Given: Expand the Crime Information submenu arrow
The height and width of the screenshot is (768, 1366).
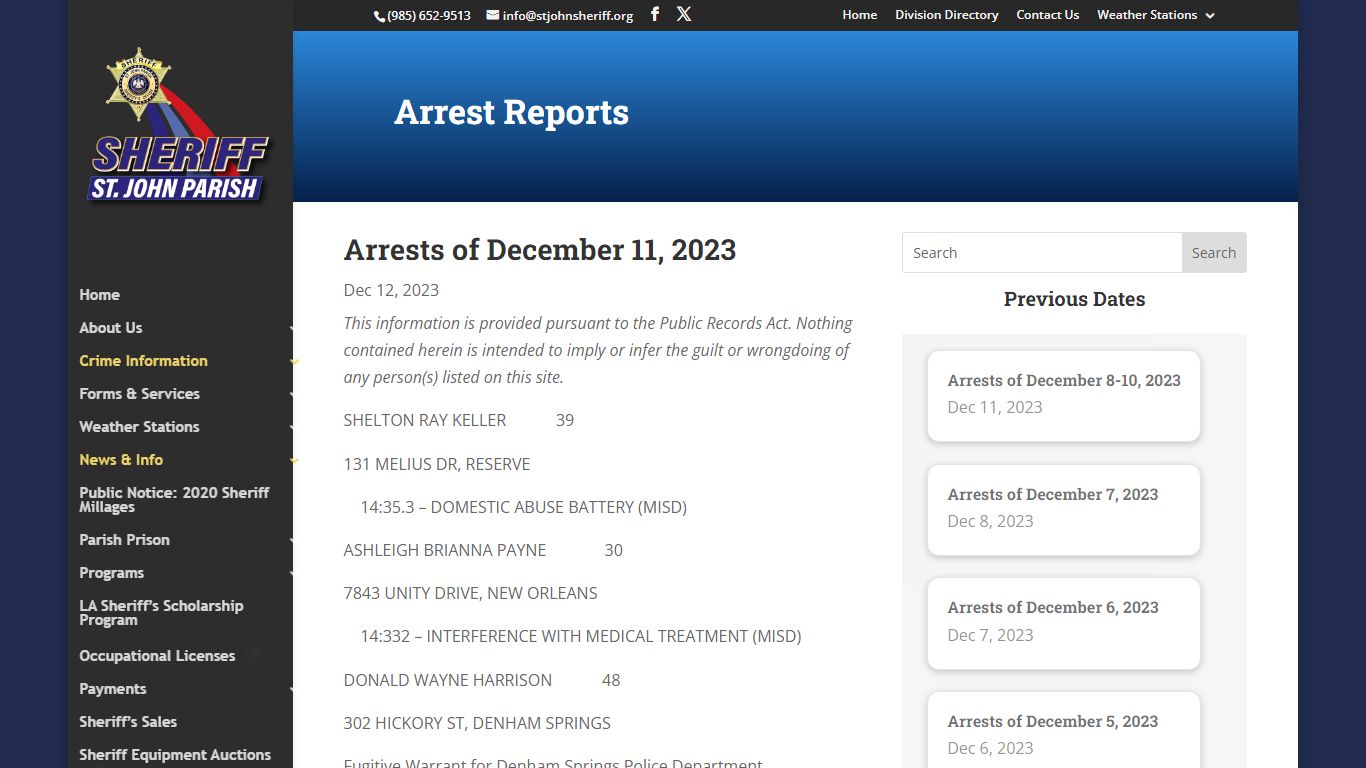Looking at the screenshot, I should pyautogui.click(x=293, y=362).
